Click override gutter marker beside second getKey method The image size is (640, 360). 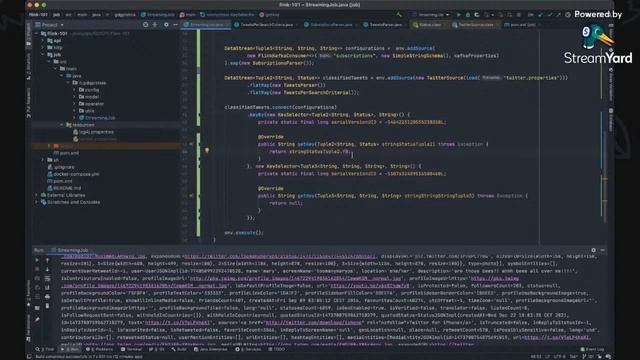191,196
